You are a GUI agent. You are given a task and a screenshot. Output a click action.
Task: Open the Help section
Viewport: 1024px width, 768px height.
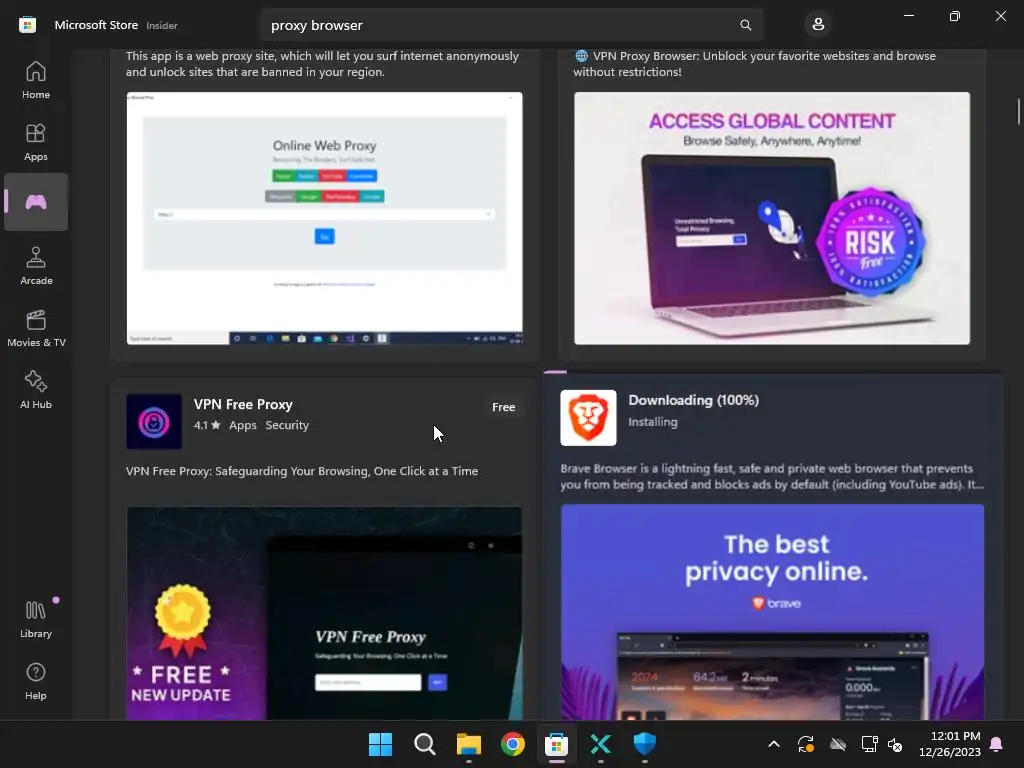tap(36, 681)
